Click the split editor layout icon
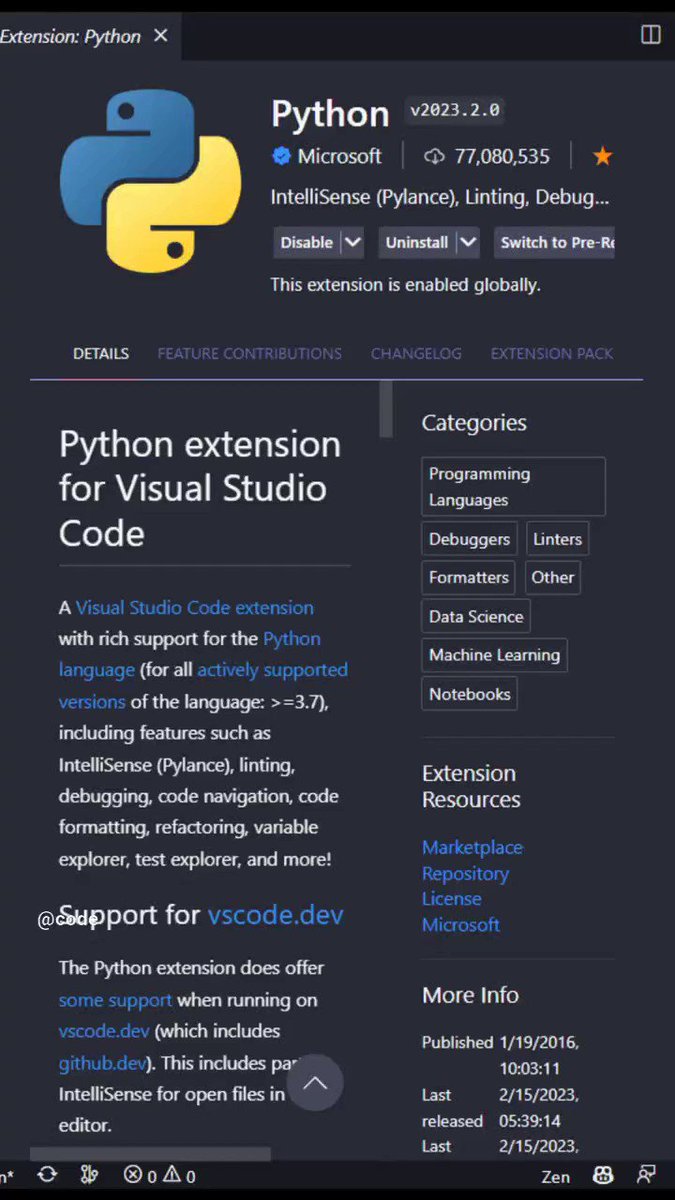Viewport: 675px width, 1200px height. point(650,35)
